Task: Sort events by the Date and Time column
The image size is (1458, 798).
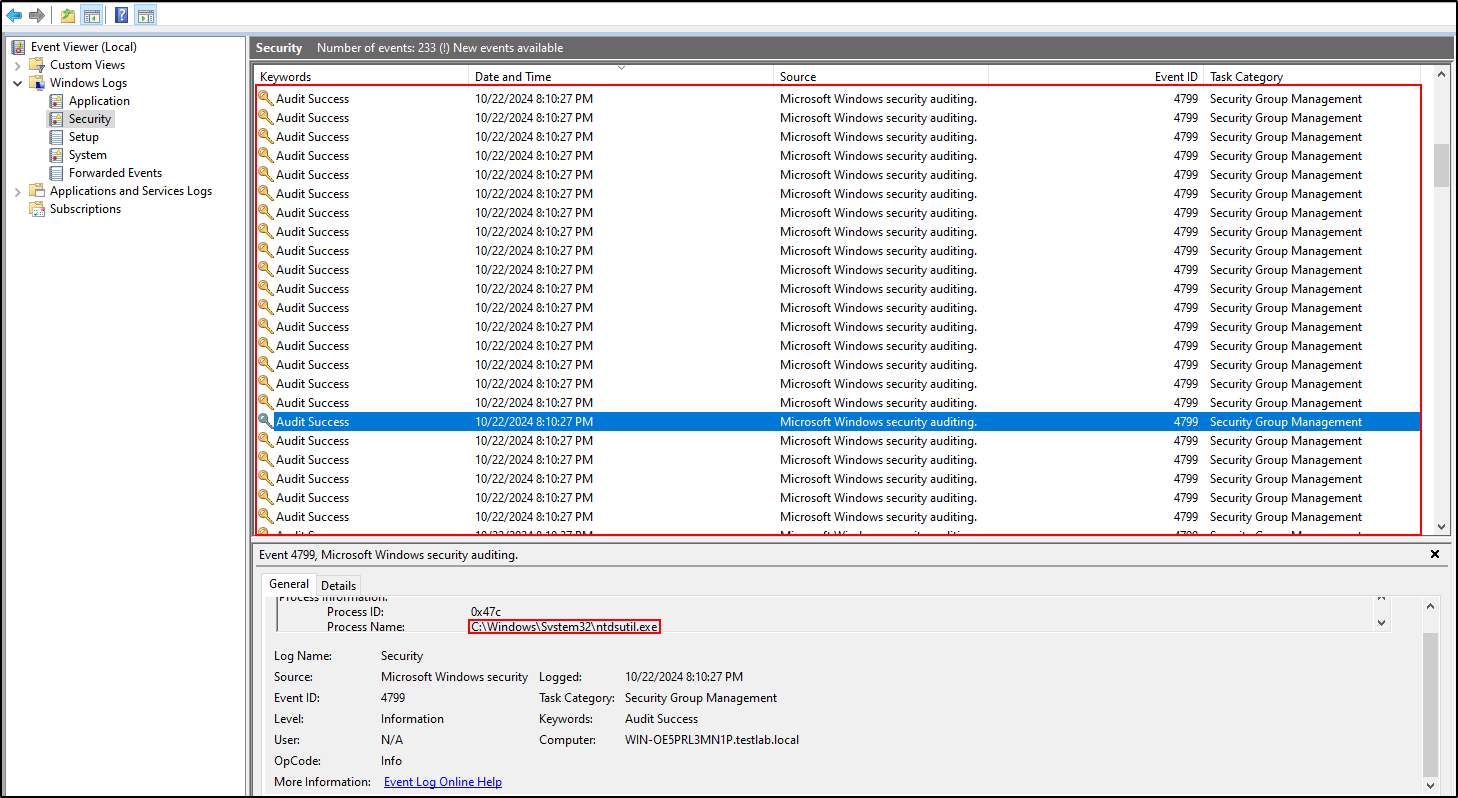Action: pyautogui.click(x=513, y=77)
